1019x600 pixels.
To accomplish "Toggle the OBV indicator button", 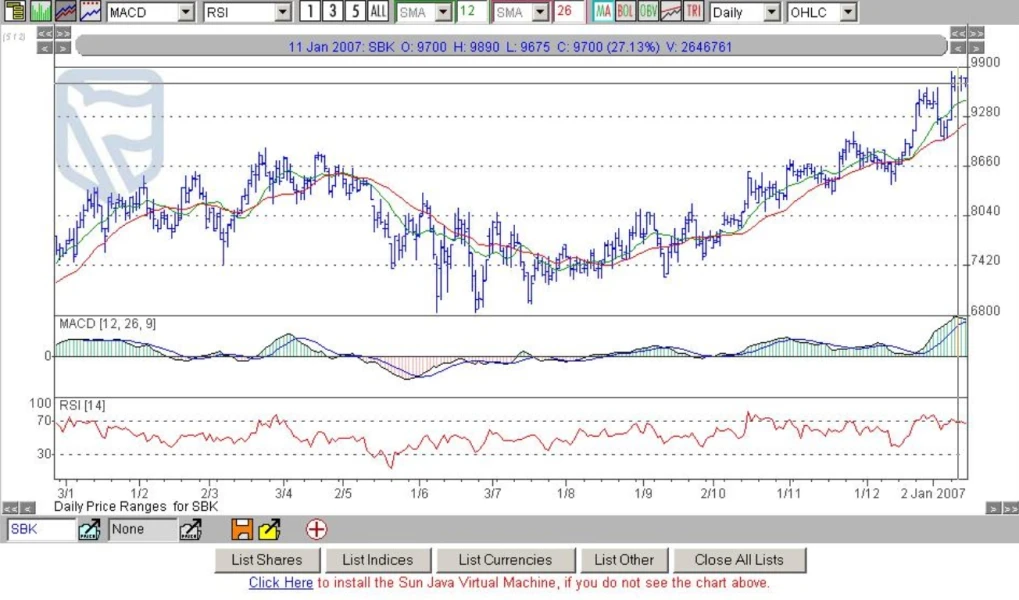I will (648, 12).
